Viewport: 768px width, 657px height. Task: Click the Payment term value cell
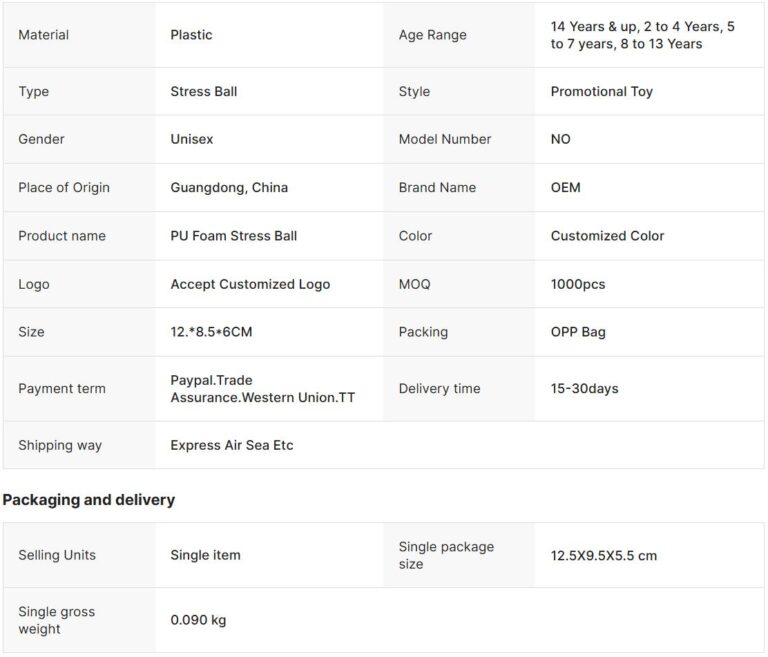(x=262, y=389)
